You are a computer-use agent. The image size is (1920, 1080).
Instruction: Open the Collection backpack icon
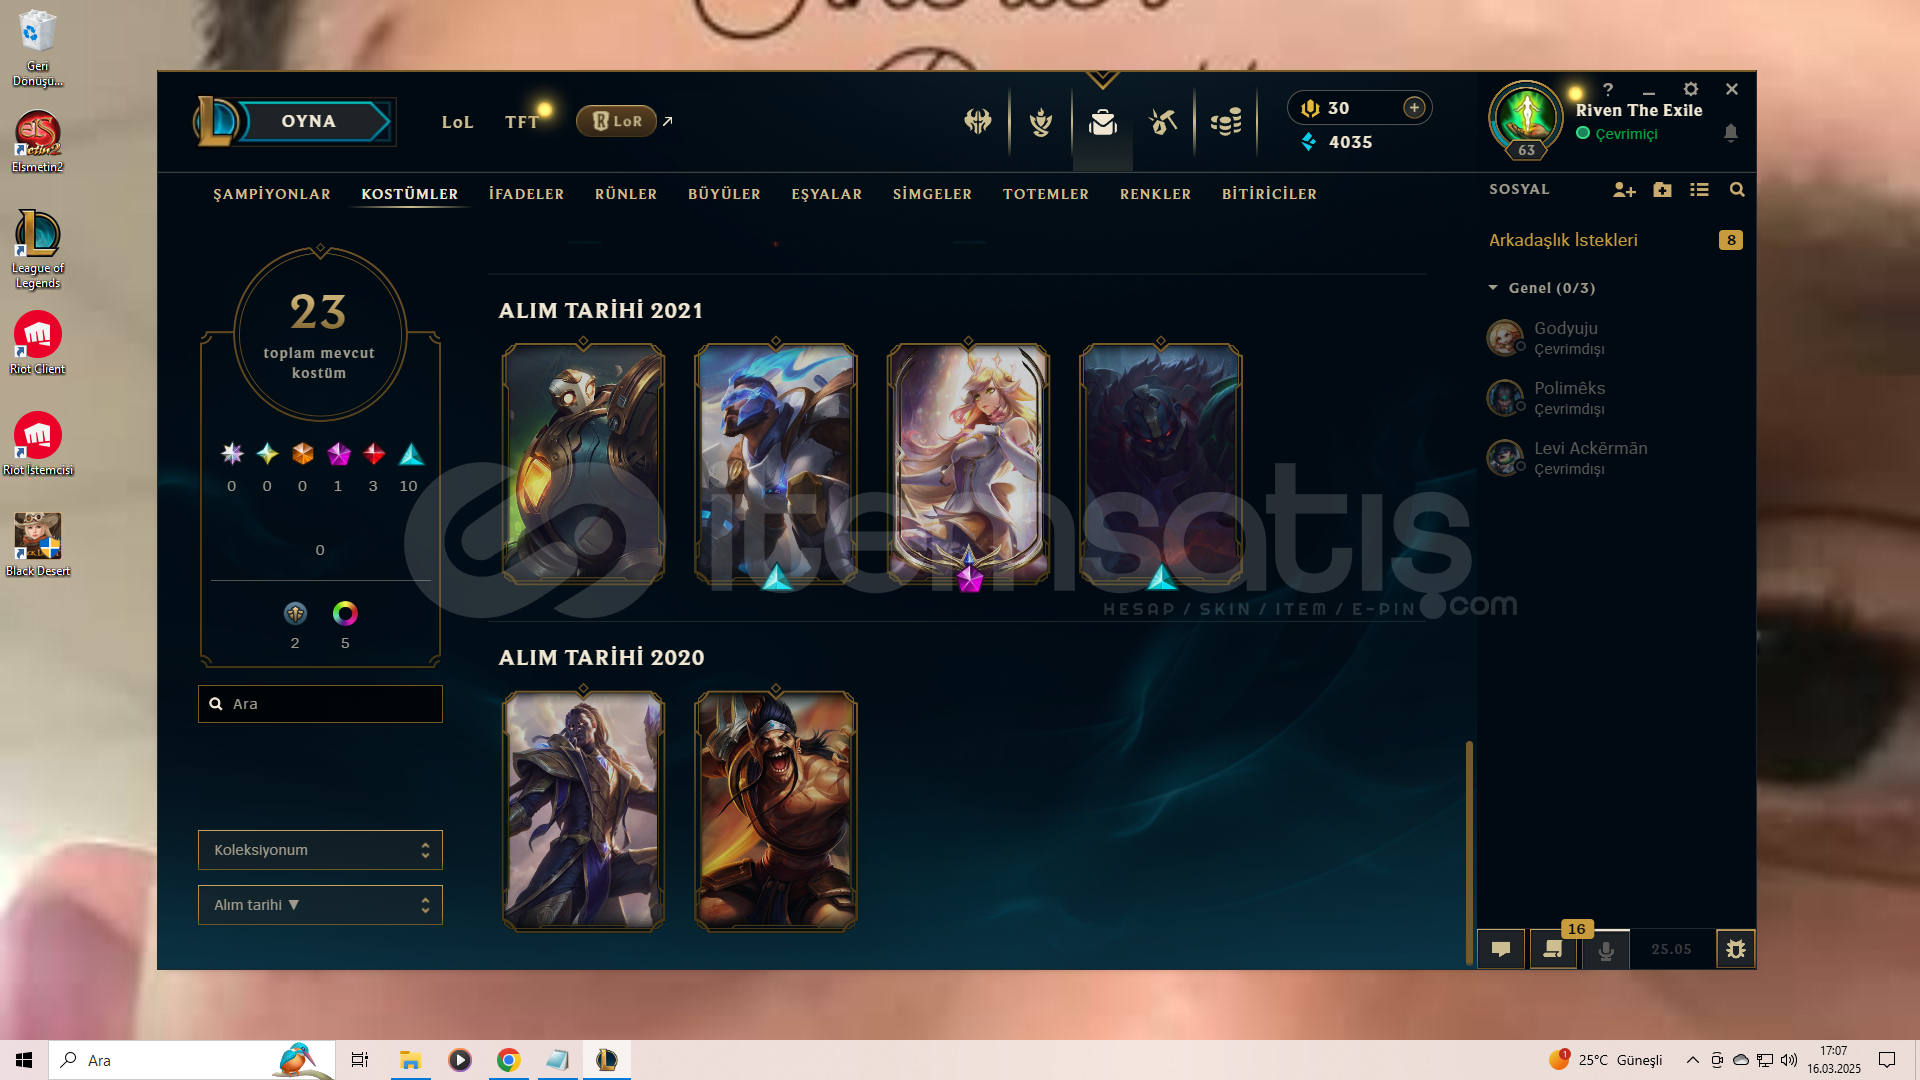click(1103, 122)
